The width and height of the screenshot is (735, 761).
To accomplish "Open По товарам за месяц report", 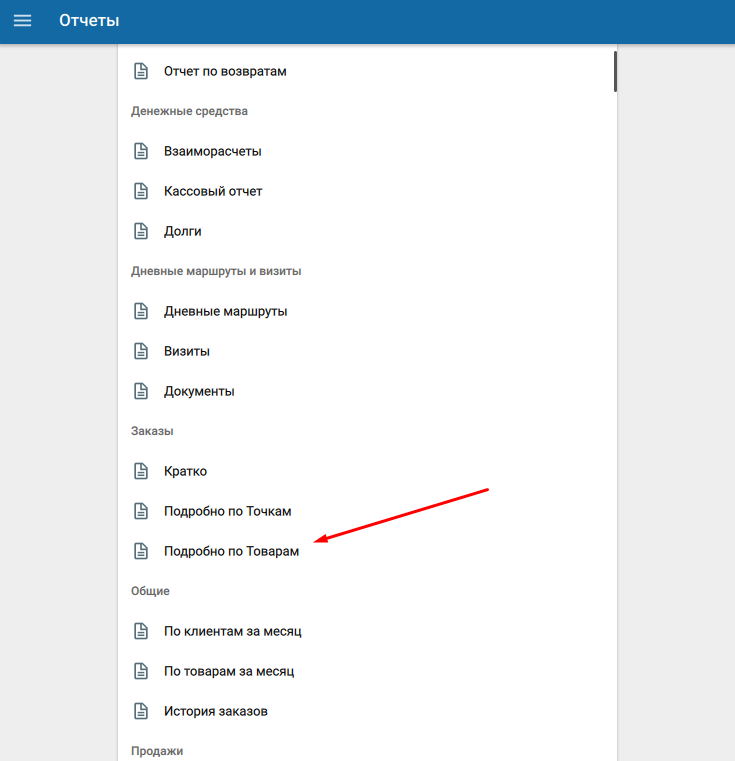I will 229,671.
